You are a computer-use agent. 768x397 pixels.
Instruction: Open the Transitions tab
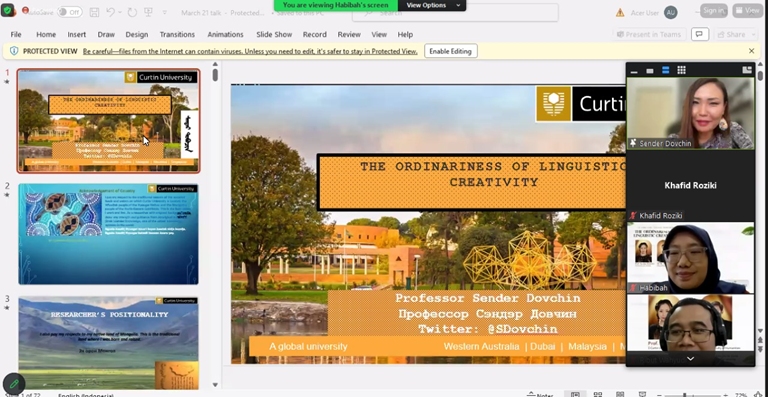[x=177, y=34]
